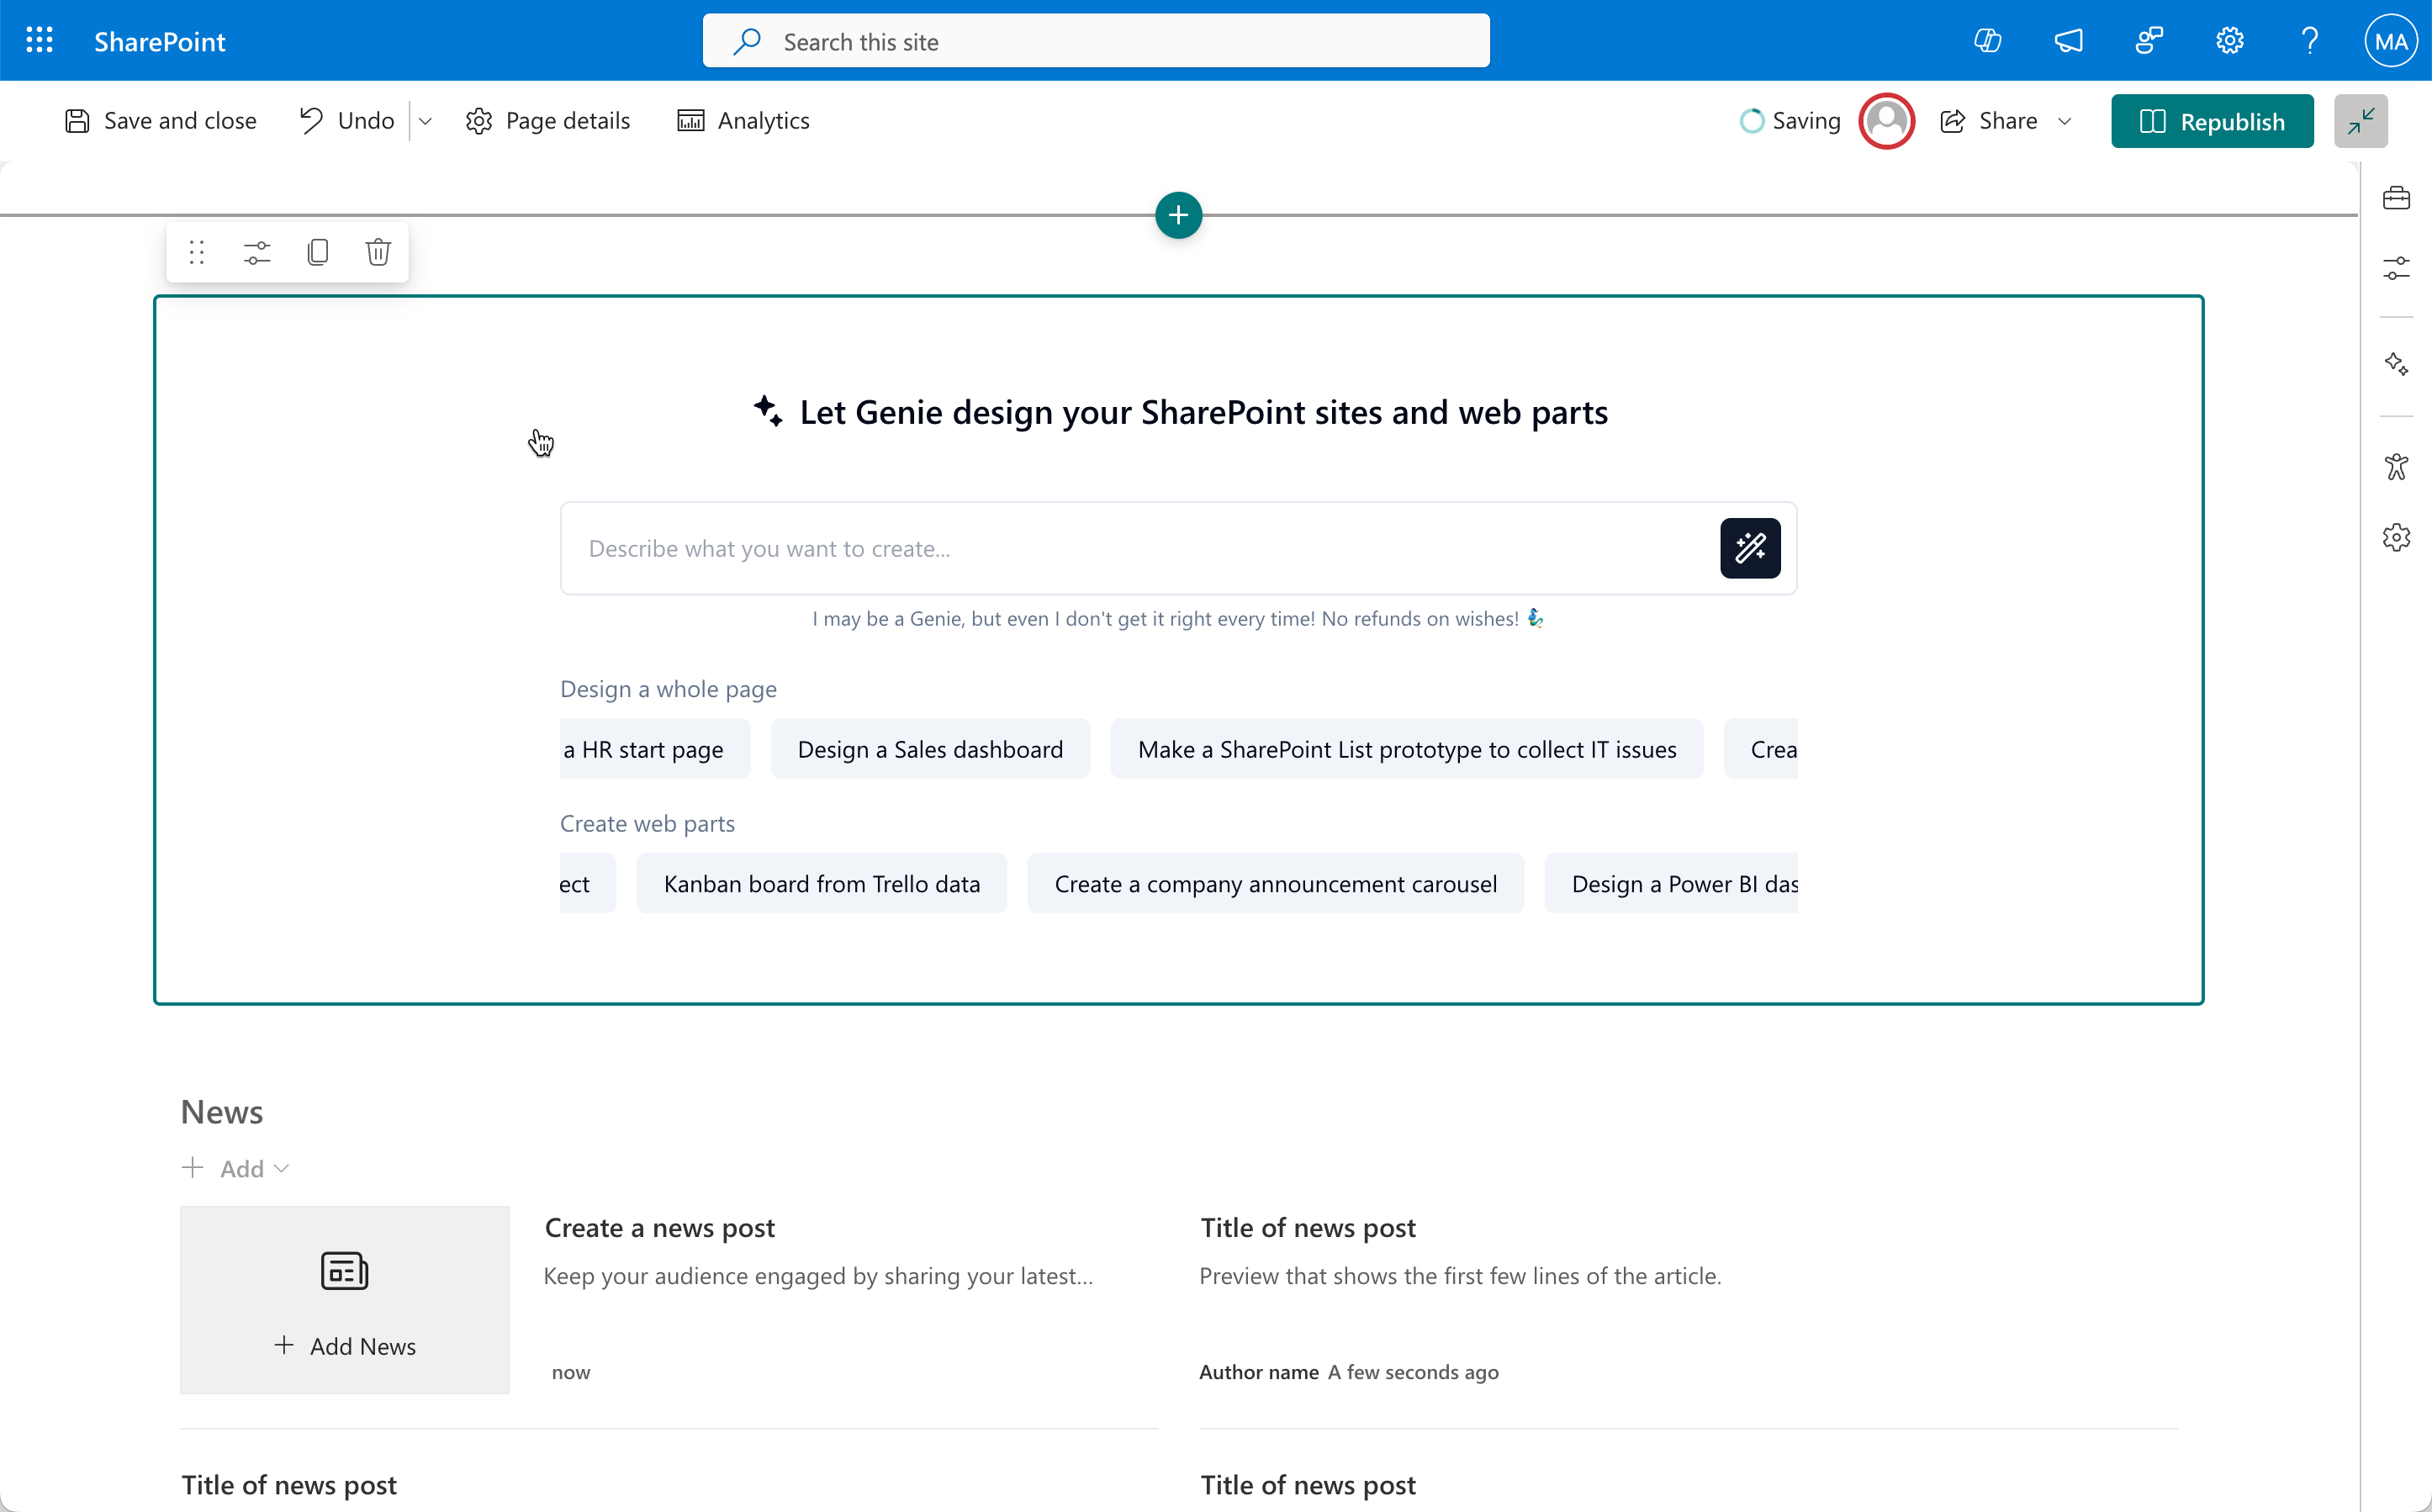
Task: Open the people connections icon in header
Action: pos(2149,41)
